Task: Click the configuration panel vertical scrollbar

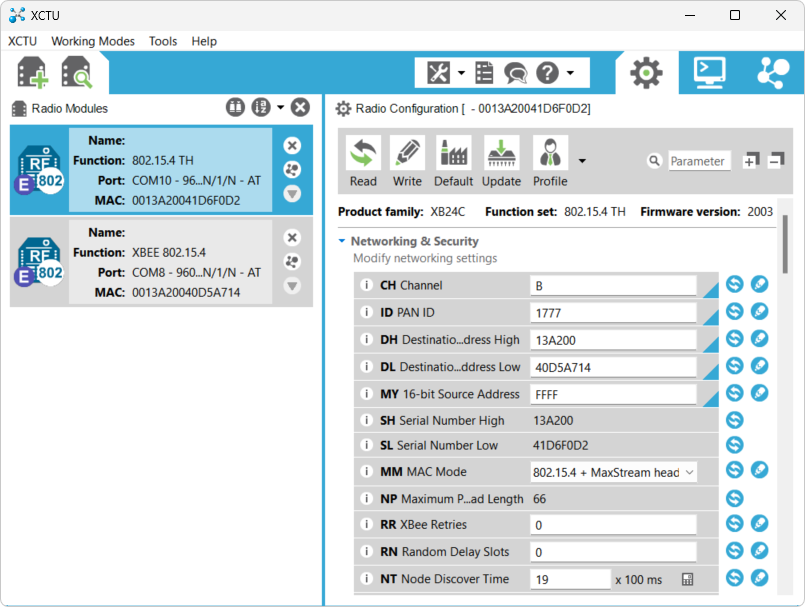Action: tap(784, 244)
